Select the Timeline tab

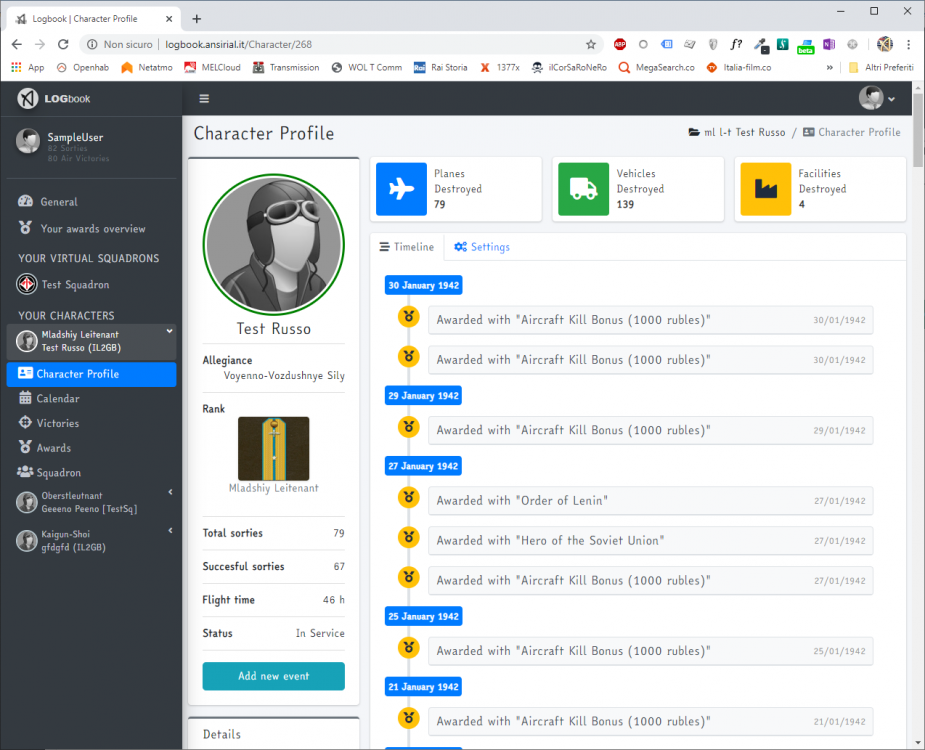pos(407,247)
